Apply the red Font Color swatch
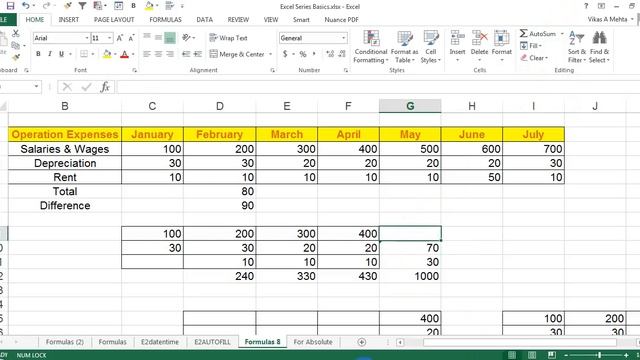This screenshot has height=360, width=640. (124, 54)
